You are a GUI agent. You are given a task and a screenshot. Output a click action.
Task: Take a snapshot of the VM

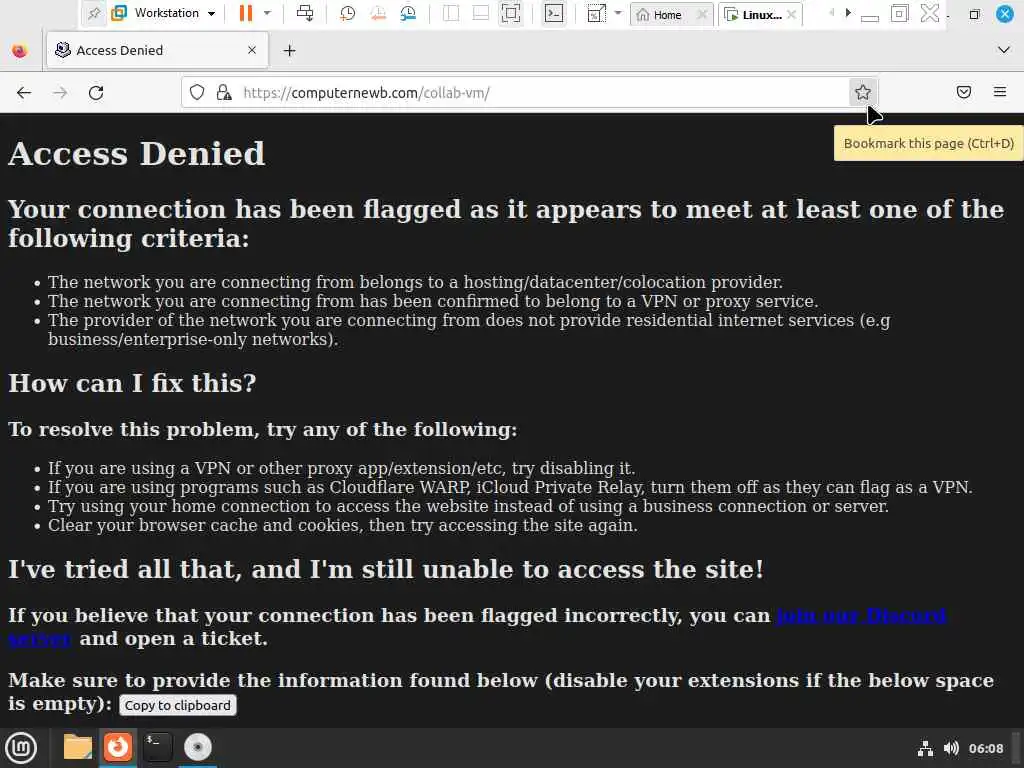coord(347,13)
